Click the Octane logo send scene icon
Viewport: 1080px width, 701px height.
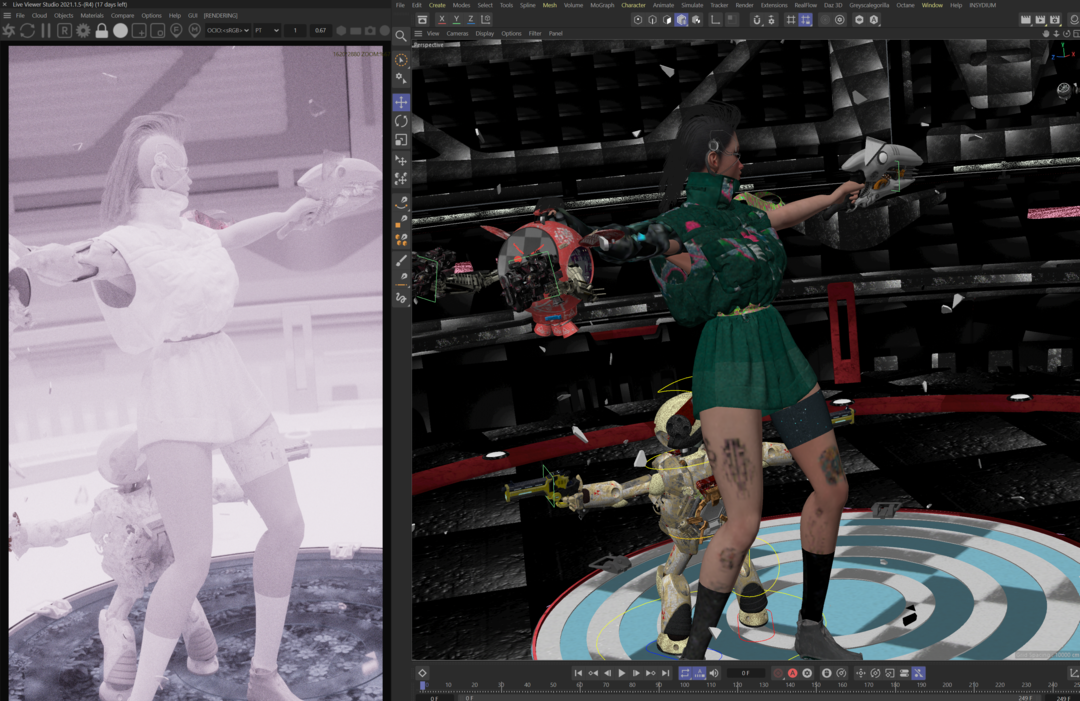coord(9,30)
